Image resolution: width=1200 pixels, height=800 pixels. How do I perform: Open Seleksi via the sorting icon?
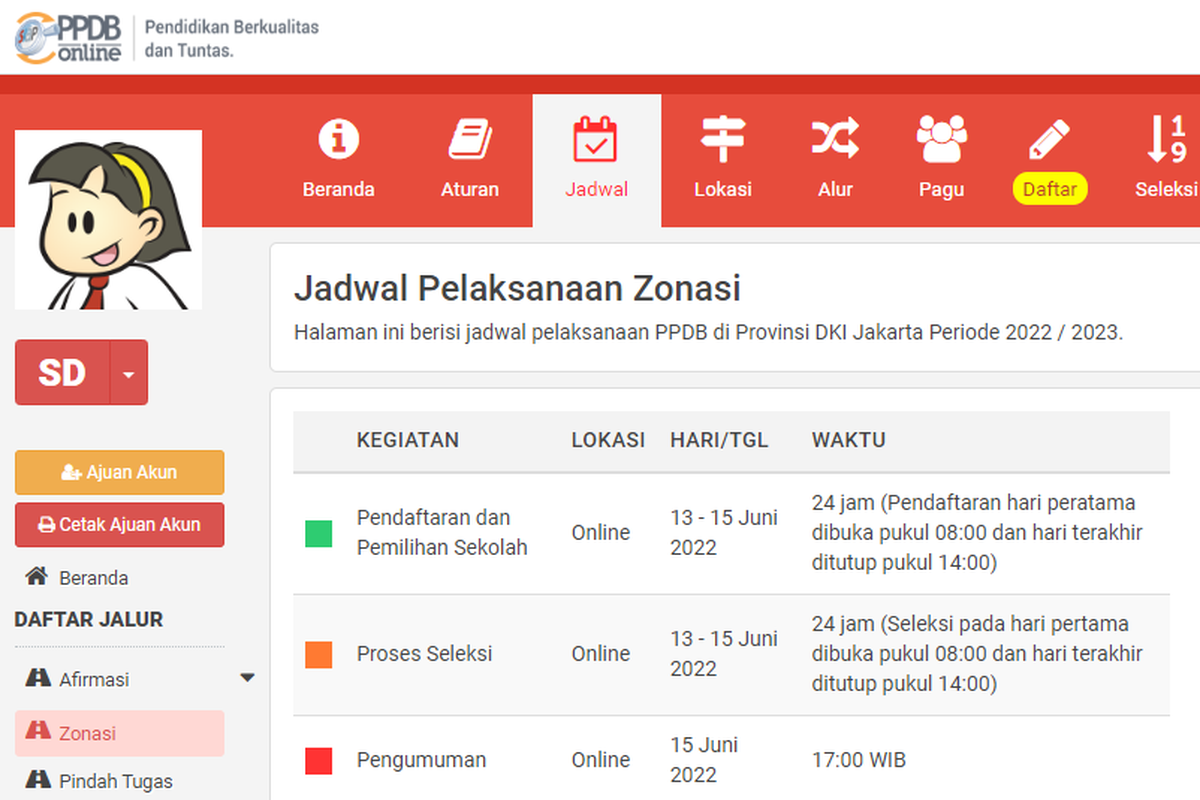coord(1168,139)
